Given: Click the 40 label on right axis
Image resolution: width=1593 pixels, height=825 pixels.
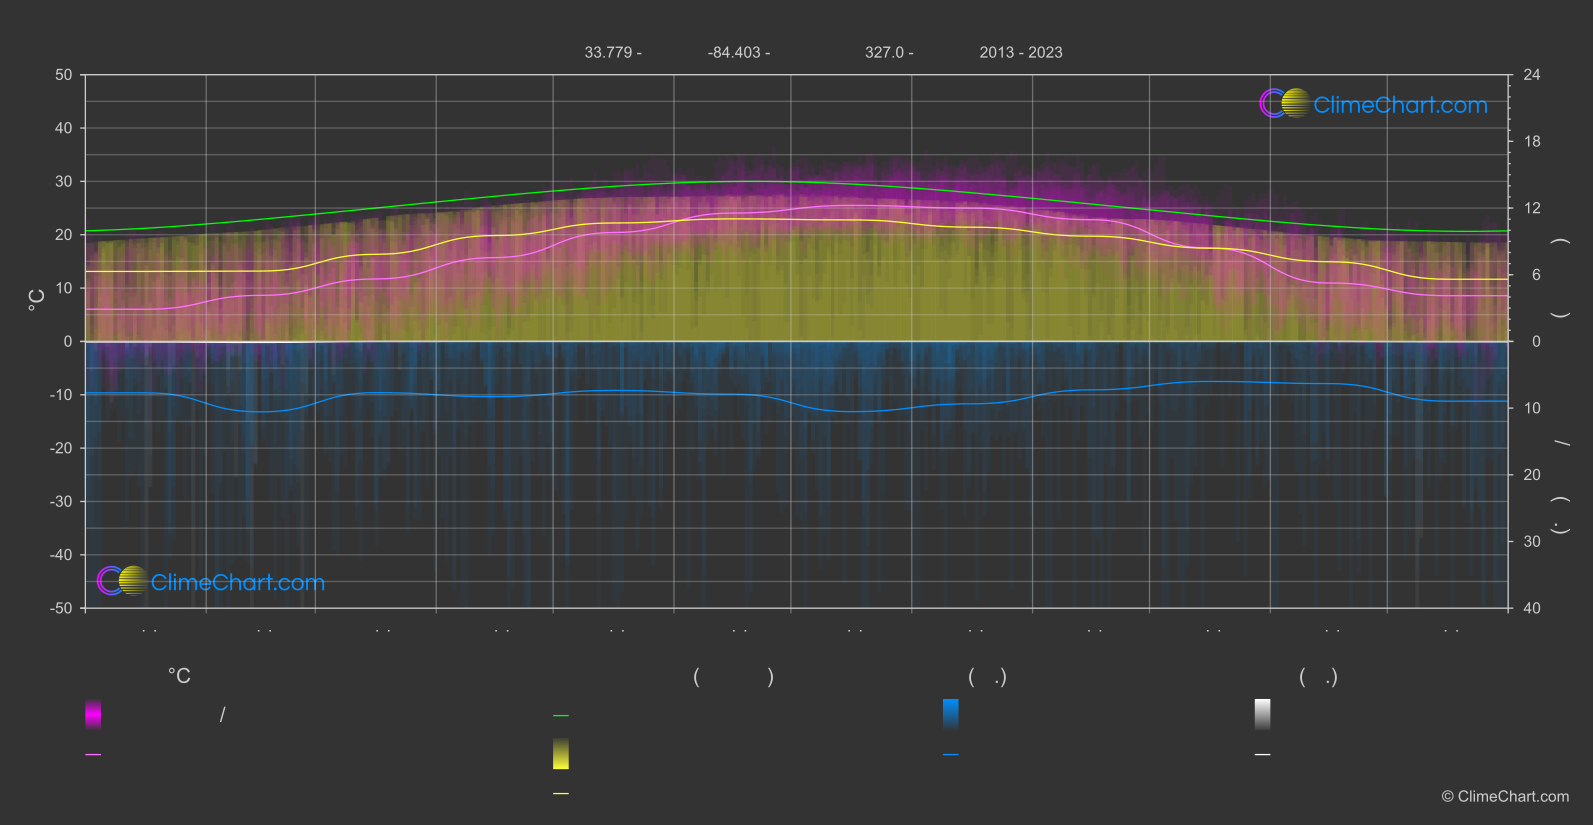Looking at the screenshot, I should click(1532, 608).
